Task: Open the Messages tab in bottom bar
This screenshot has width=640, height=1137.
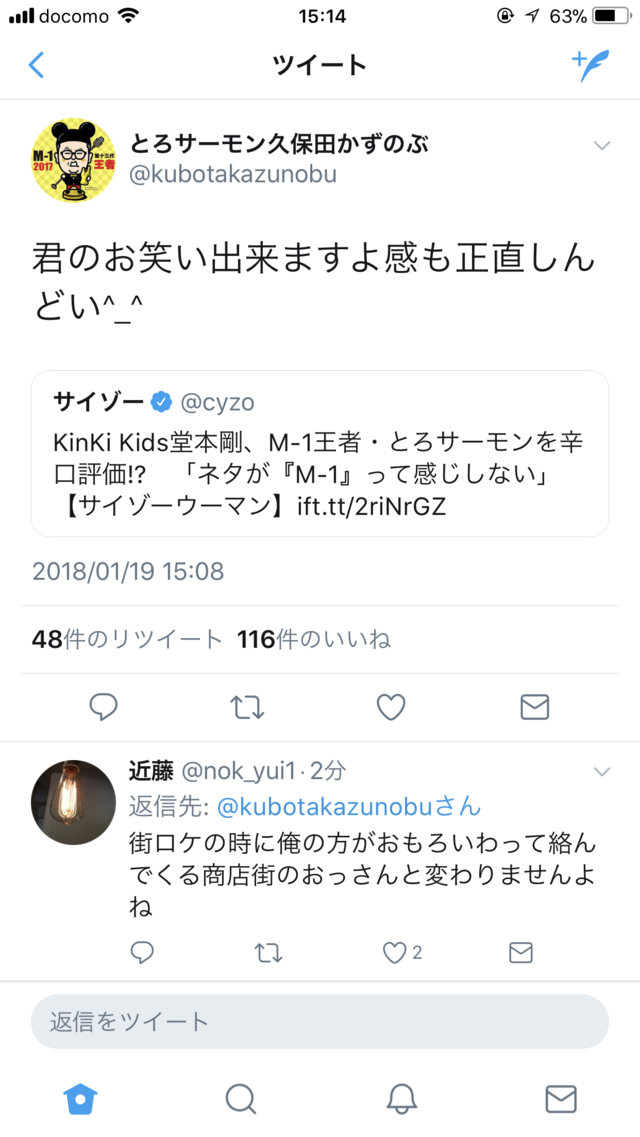Action: tap(560, 1099)
